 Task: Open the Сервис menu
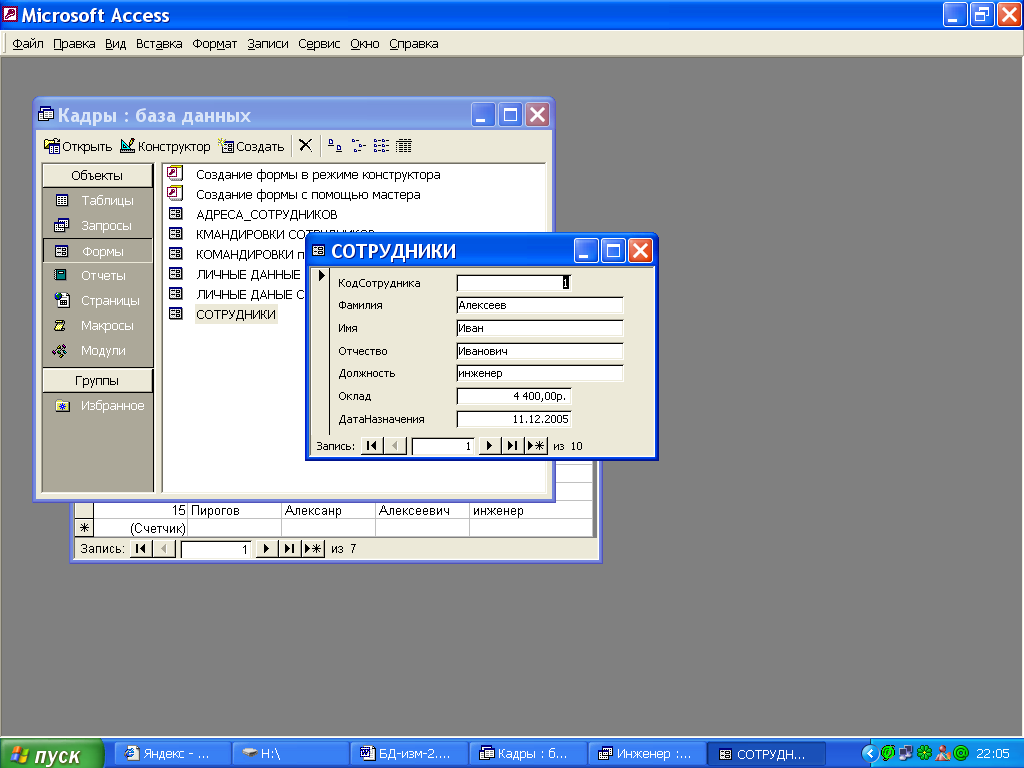(x=319, y=44)
